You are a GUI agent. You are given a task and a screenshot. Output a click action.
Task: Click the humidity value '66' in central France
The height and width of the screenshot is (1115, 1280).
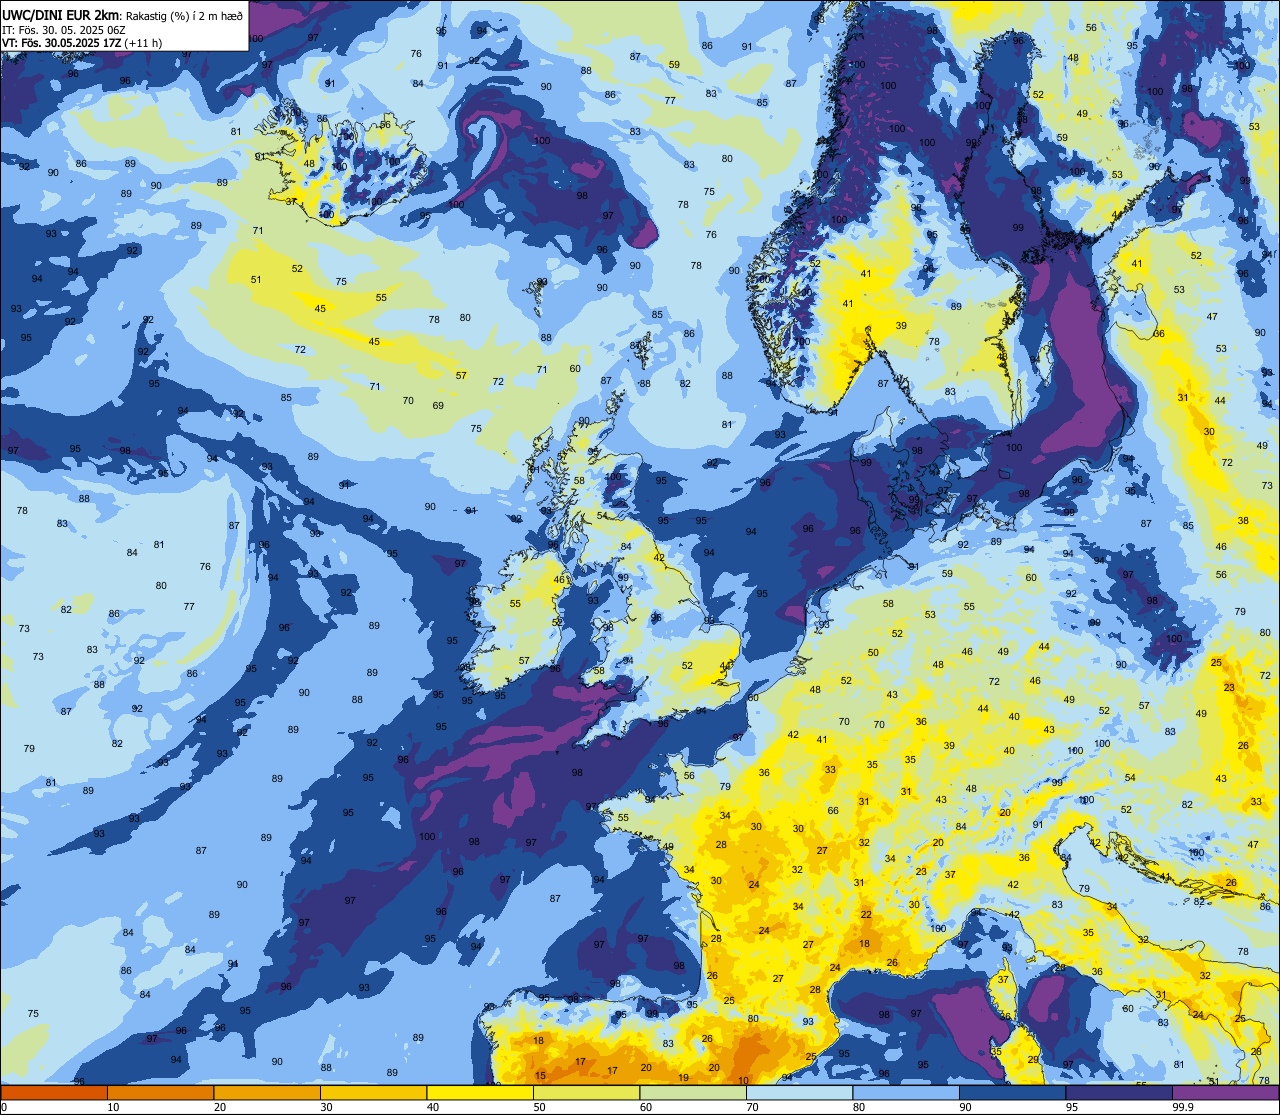point(832,811)
